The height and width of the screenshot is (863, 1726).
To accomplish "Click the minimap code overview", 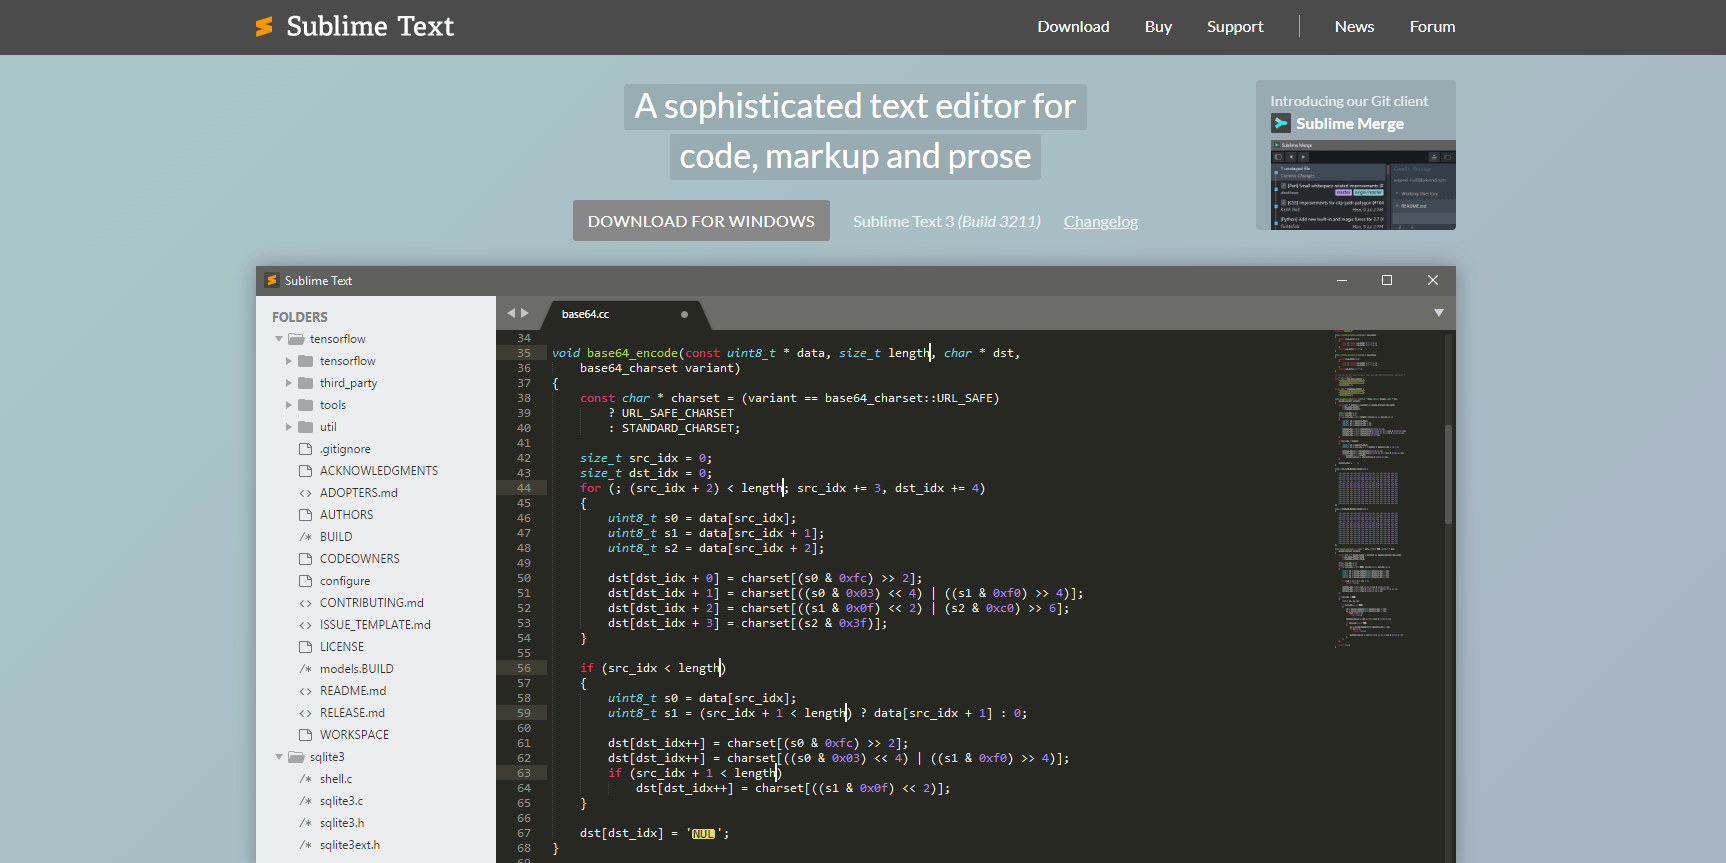I will click(1370, 490).
